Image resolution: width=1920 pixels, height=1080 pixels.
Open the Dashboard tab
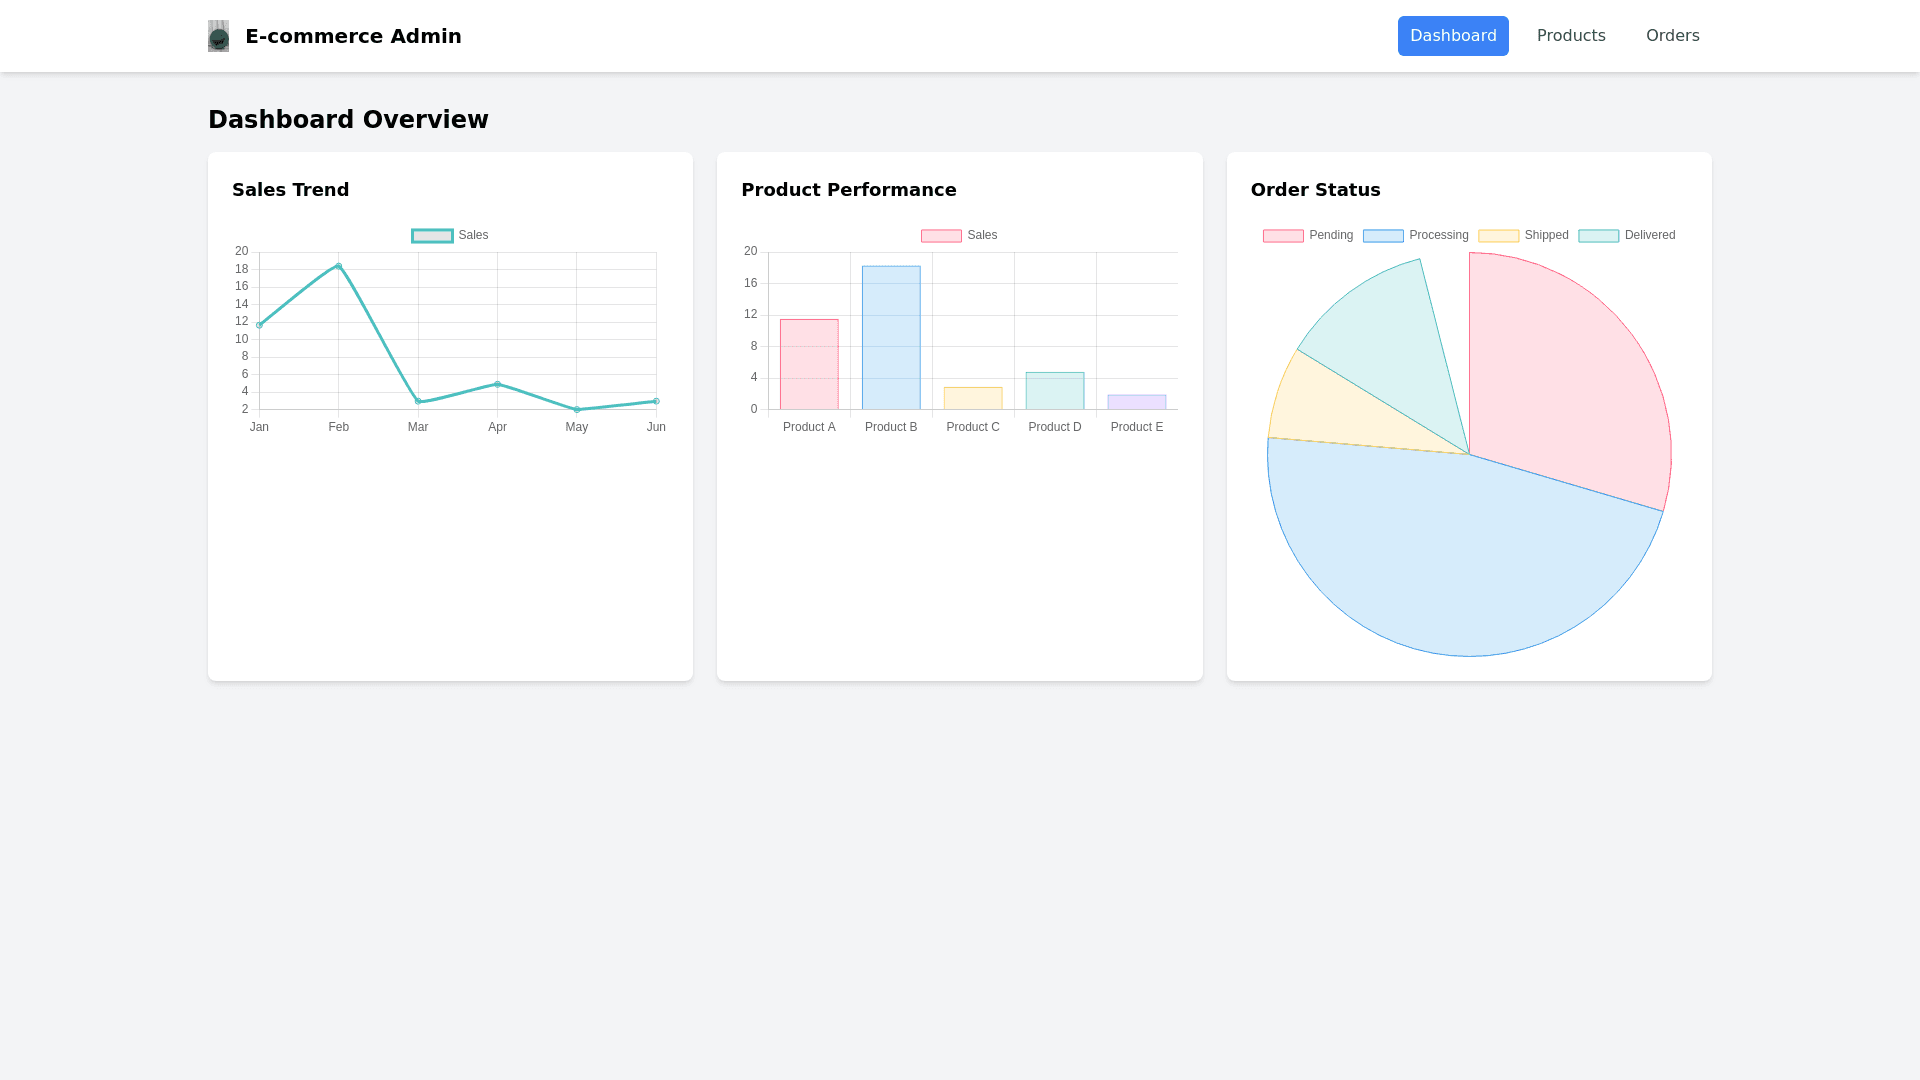pyautogui.click(x=1452, y=36)
